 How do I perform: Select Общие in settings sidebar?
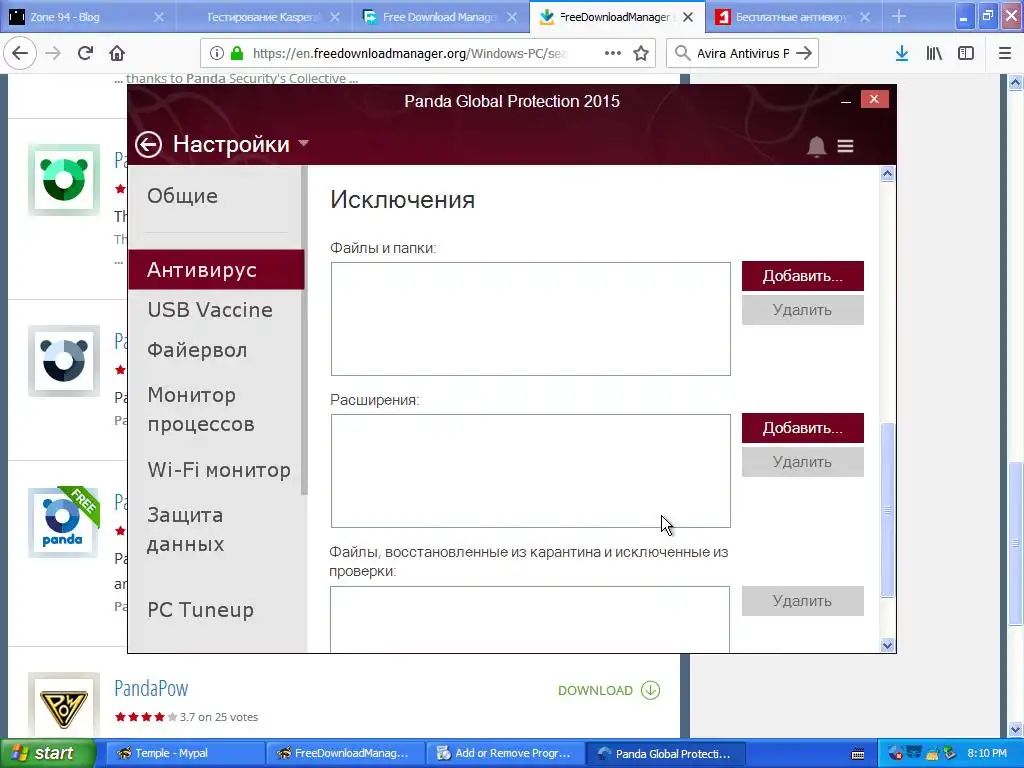tap(183, 196)
